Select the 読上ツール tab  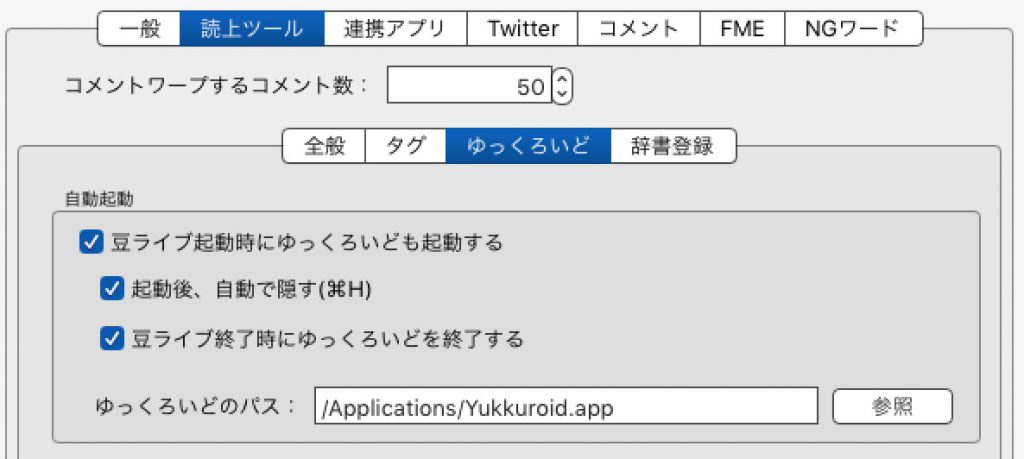(251, 28)
